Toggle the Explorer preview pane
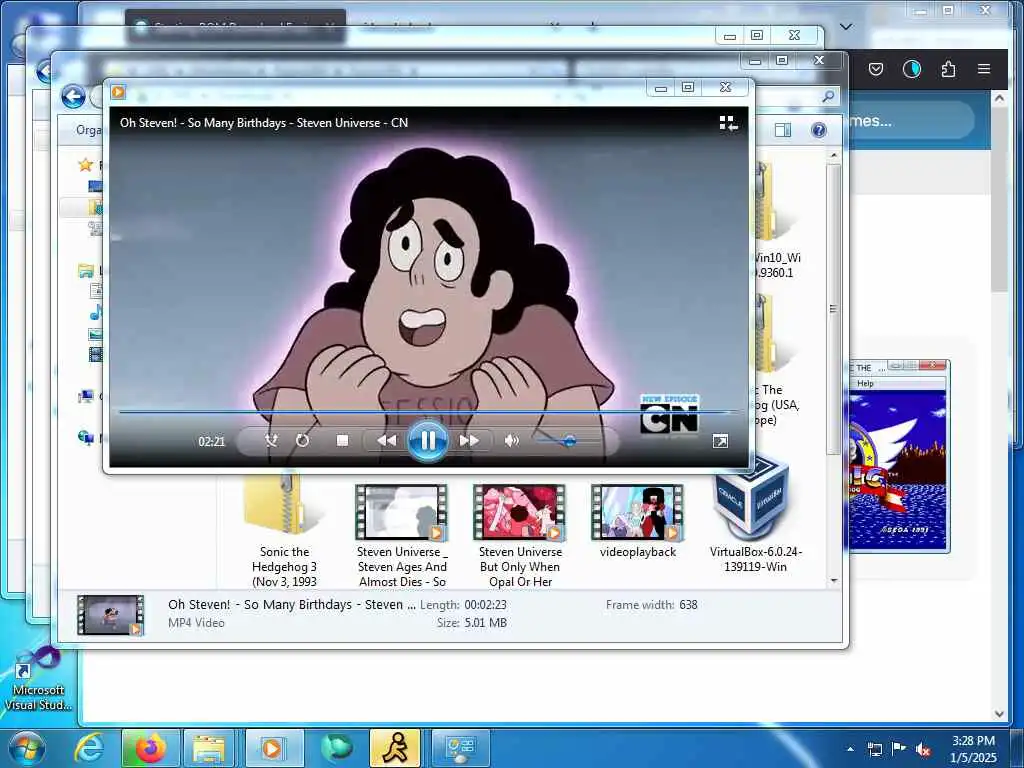Screen dimensions: 1024x768 click(x=782, y=130)
